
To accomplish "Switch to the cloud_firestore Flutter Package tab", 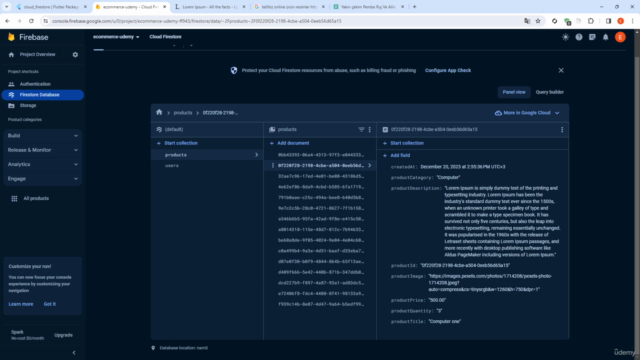I will [x=52, y=7].
